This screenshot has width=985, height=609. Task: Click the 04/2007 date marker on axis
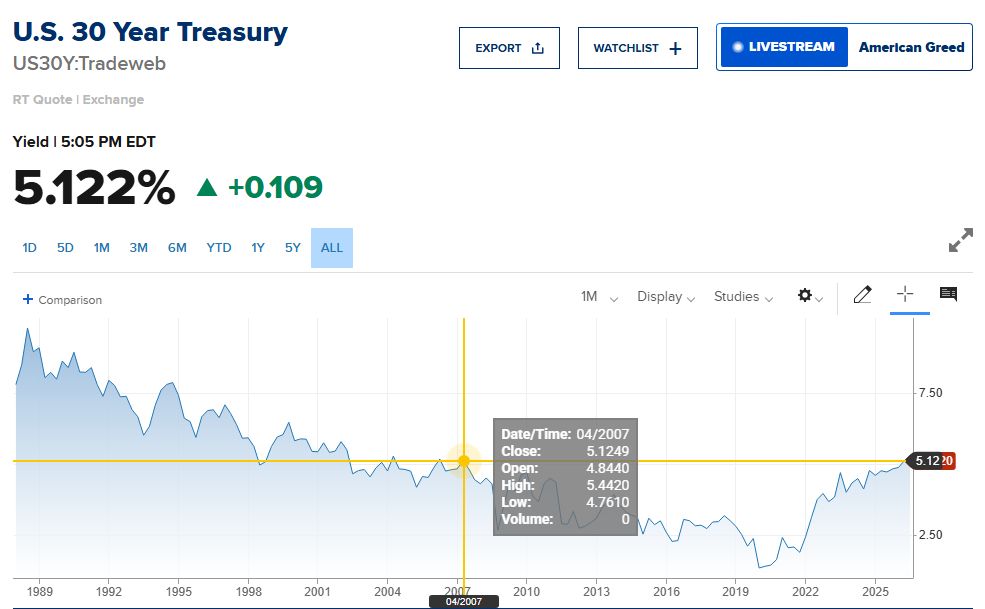point(464,601)
